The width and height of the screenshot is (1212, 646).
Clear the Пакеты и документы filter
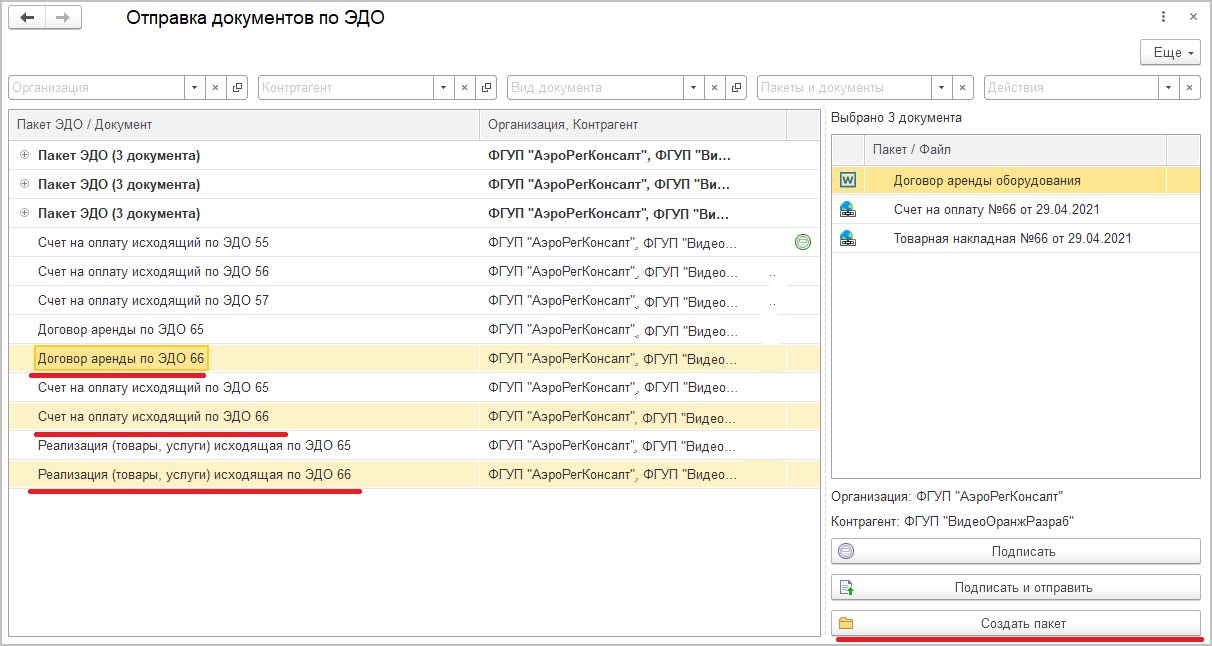[x=963, y=87]
